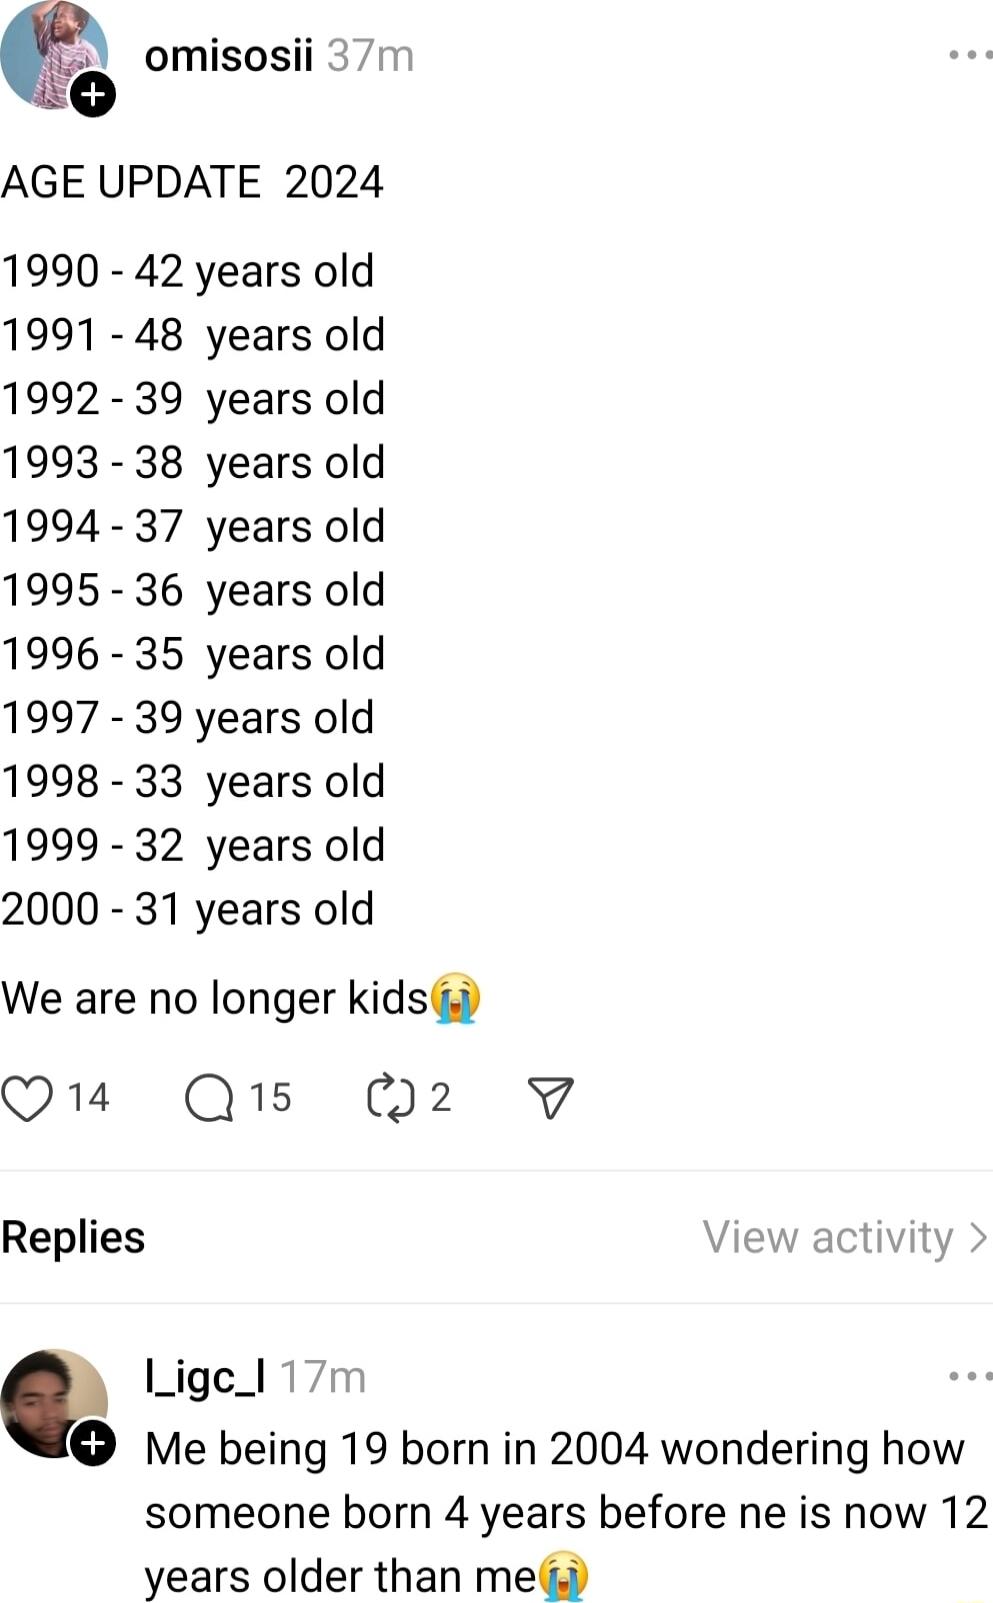Follow l_igc_l using the plus badge on the avatar
This screenshot has width=993, height=1603.
[93, 1444]
